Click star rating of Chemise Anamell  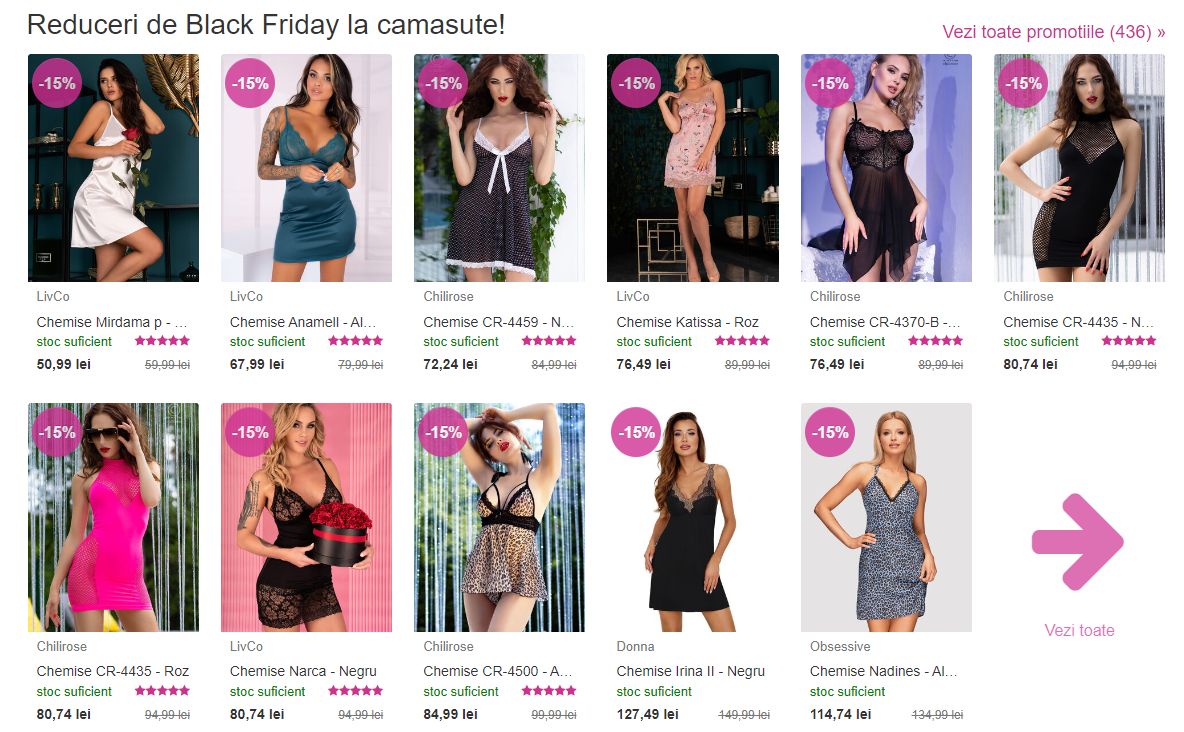[x=356, y=341]
